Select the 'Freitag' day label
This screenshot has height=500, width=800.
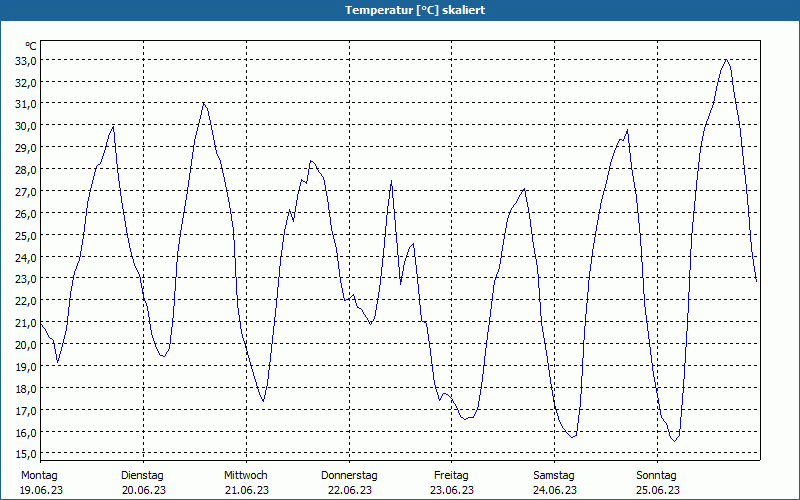(452, 475)
